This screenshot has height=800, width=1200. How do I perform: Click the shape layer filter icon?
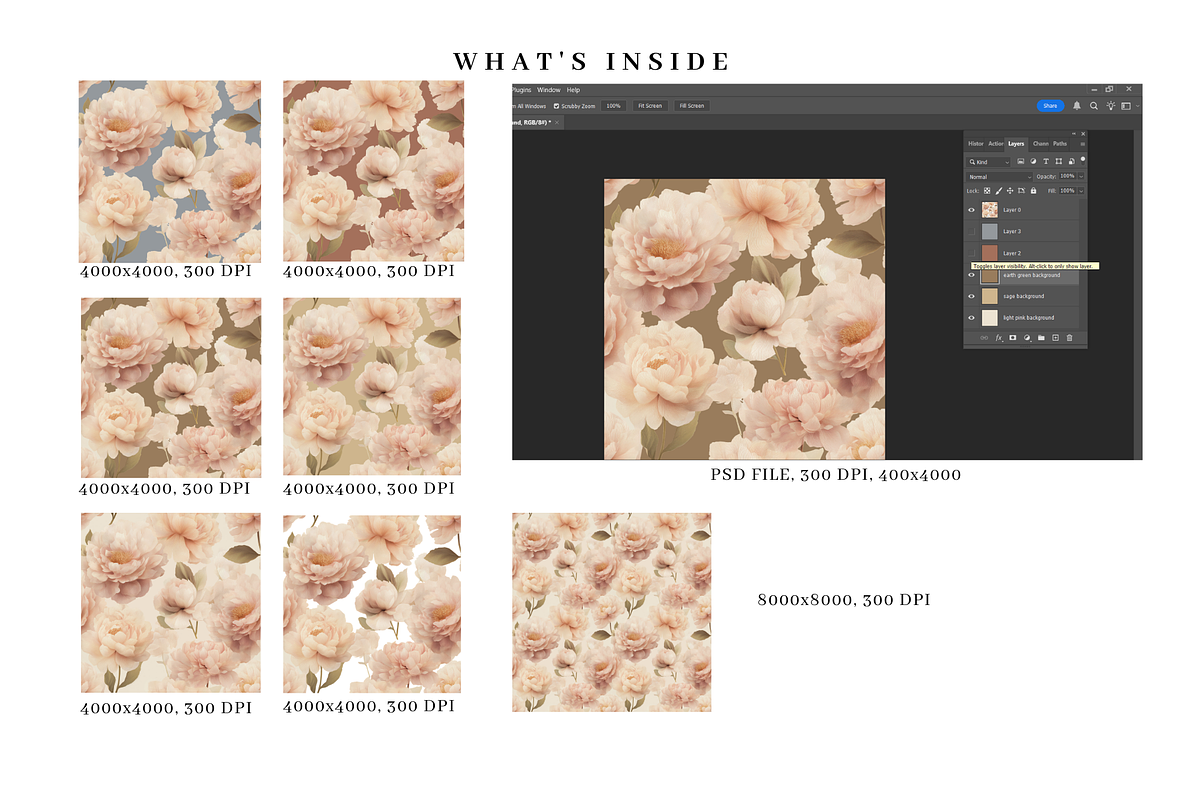[x=1059, y=161]
